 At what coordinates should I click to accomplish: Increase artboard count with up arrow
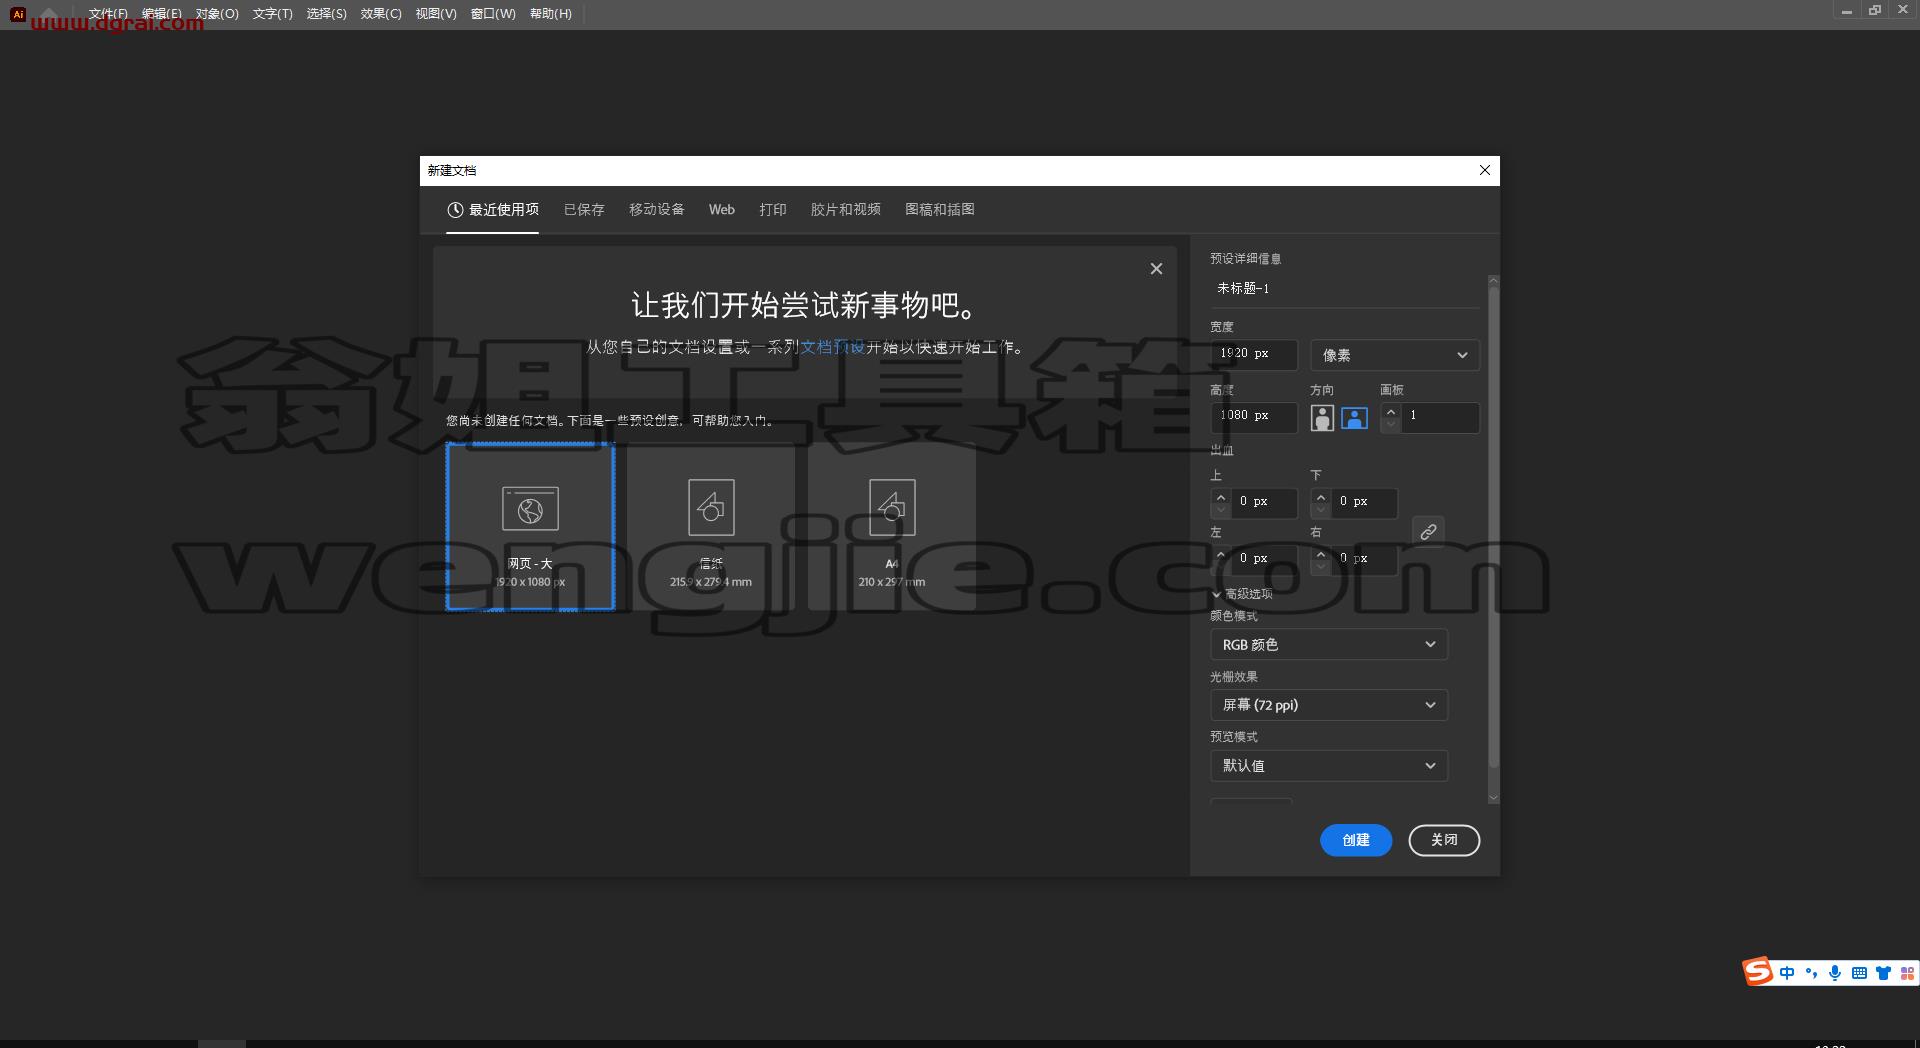(x=1390, y=411)
